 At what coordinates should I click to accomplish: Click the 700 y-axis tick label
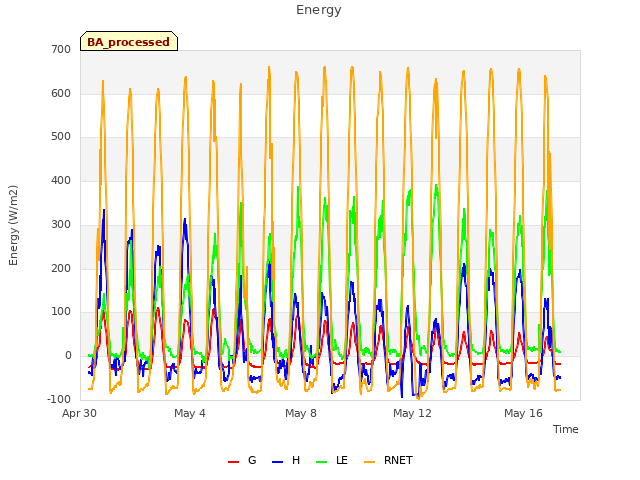61,50
